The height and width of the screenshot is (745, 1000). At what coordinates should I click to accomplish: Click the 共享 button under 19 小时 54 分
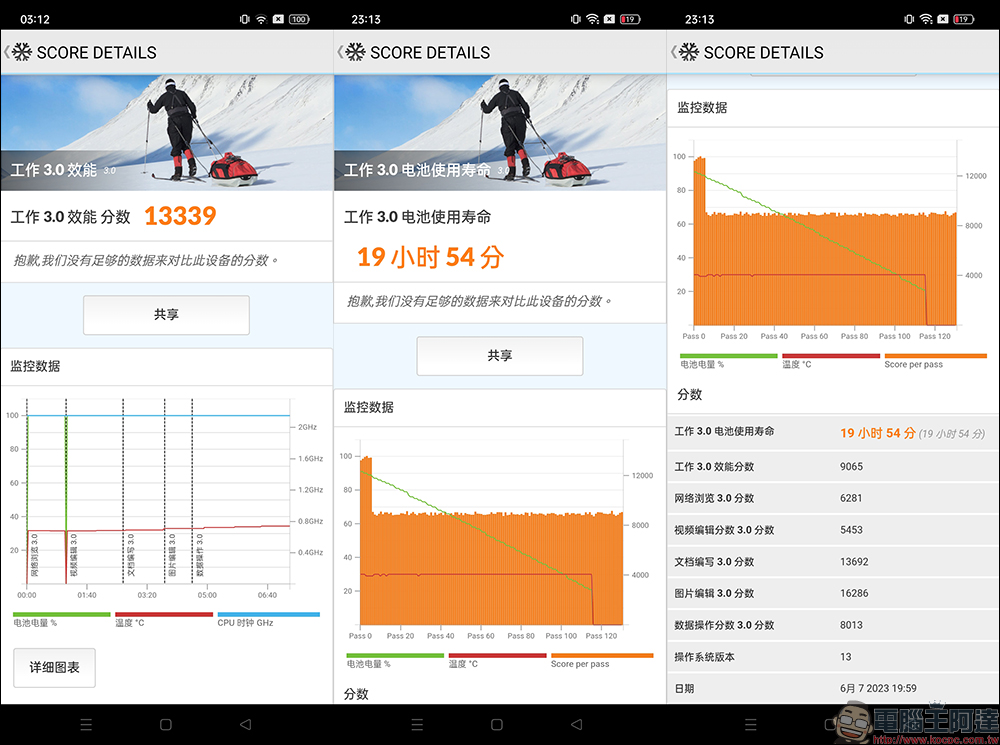click(x=499, y=356)
